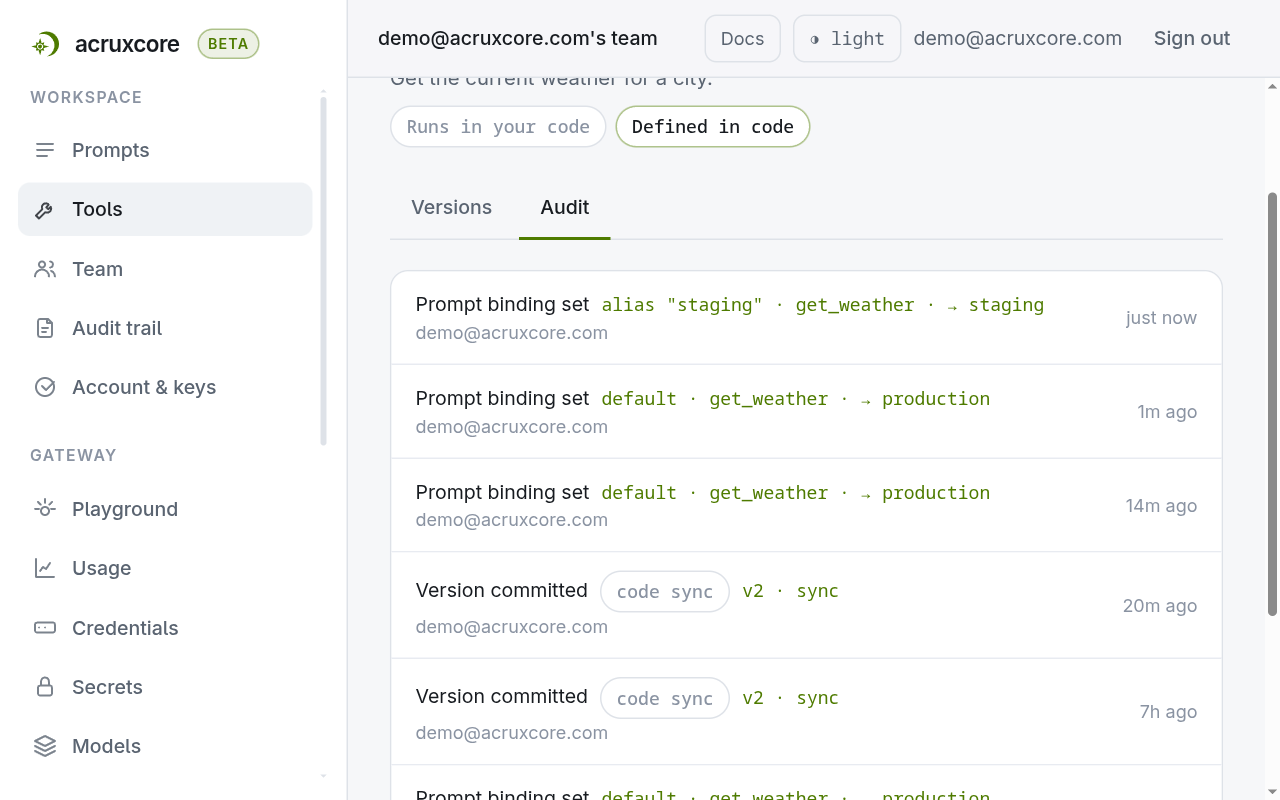
Task: Click the "Defined in code" pill
Action: tap(713, 127)
